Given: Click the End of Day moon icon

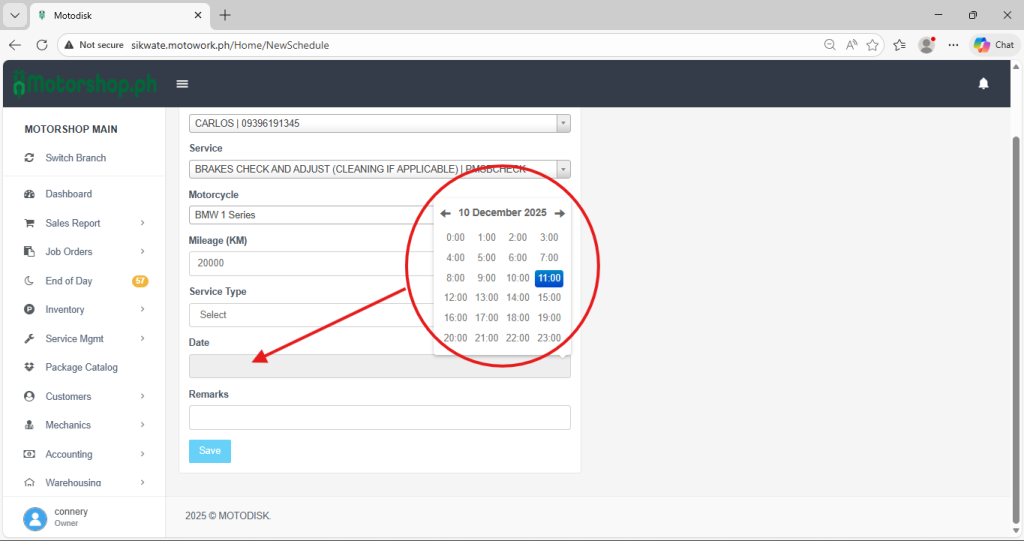Looking at the screenshot, I should [x=29, y=281].
